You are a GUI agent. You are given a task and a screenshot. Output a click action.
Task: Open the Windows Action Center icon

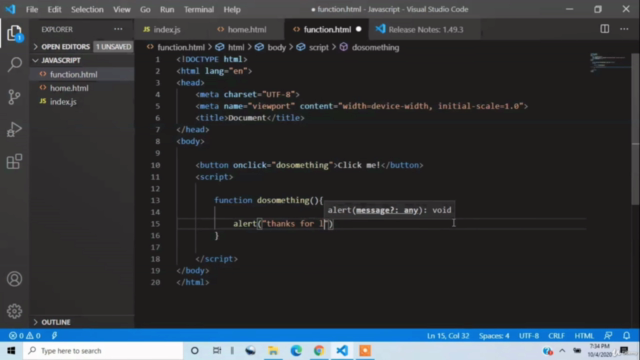pyautogui.click(x=624, y=351)
